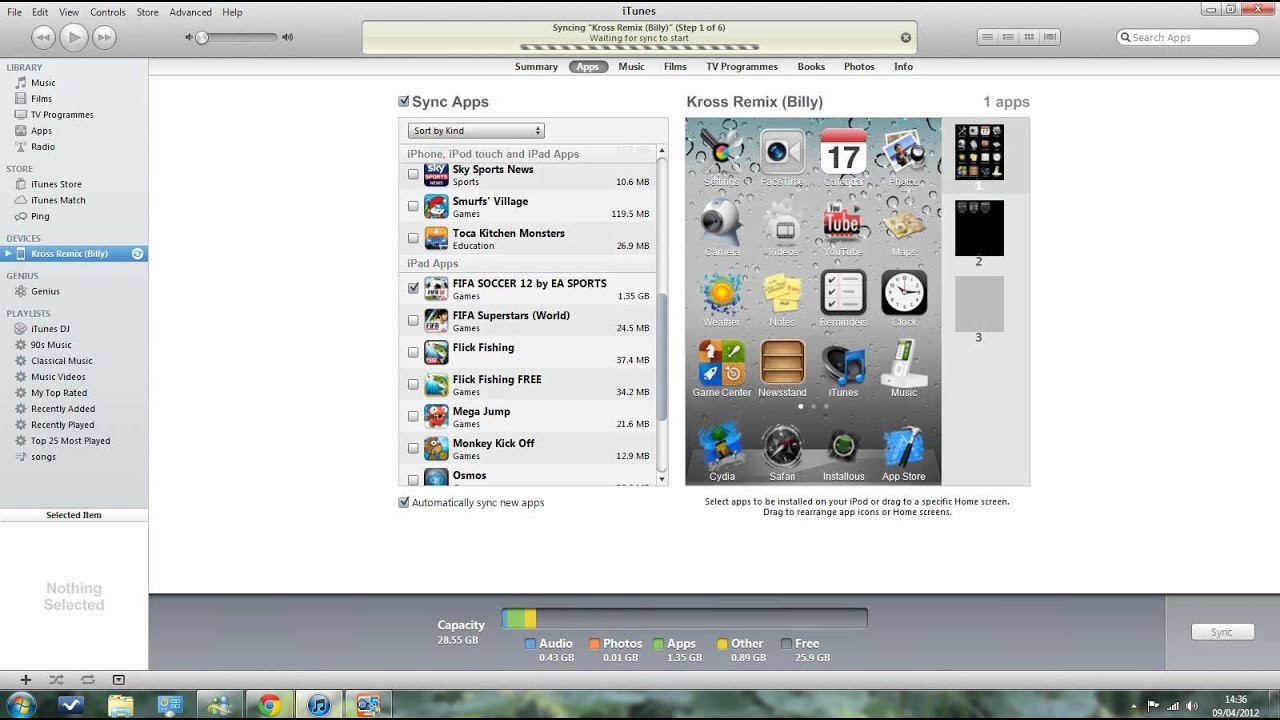Open the iTunes DJ playlist
The height and width of the screenshot is (720, 1280).
tap(50, 329)
